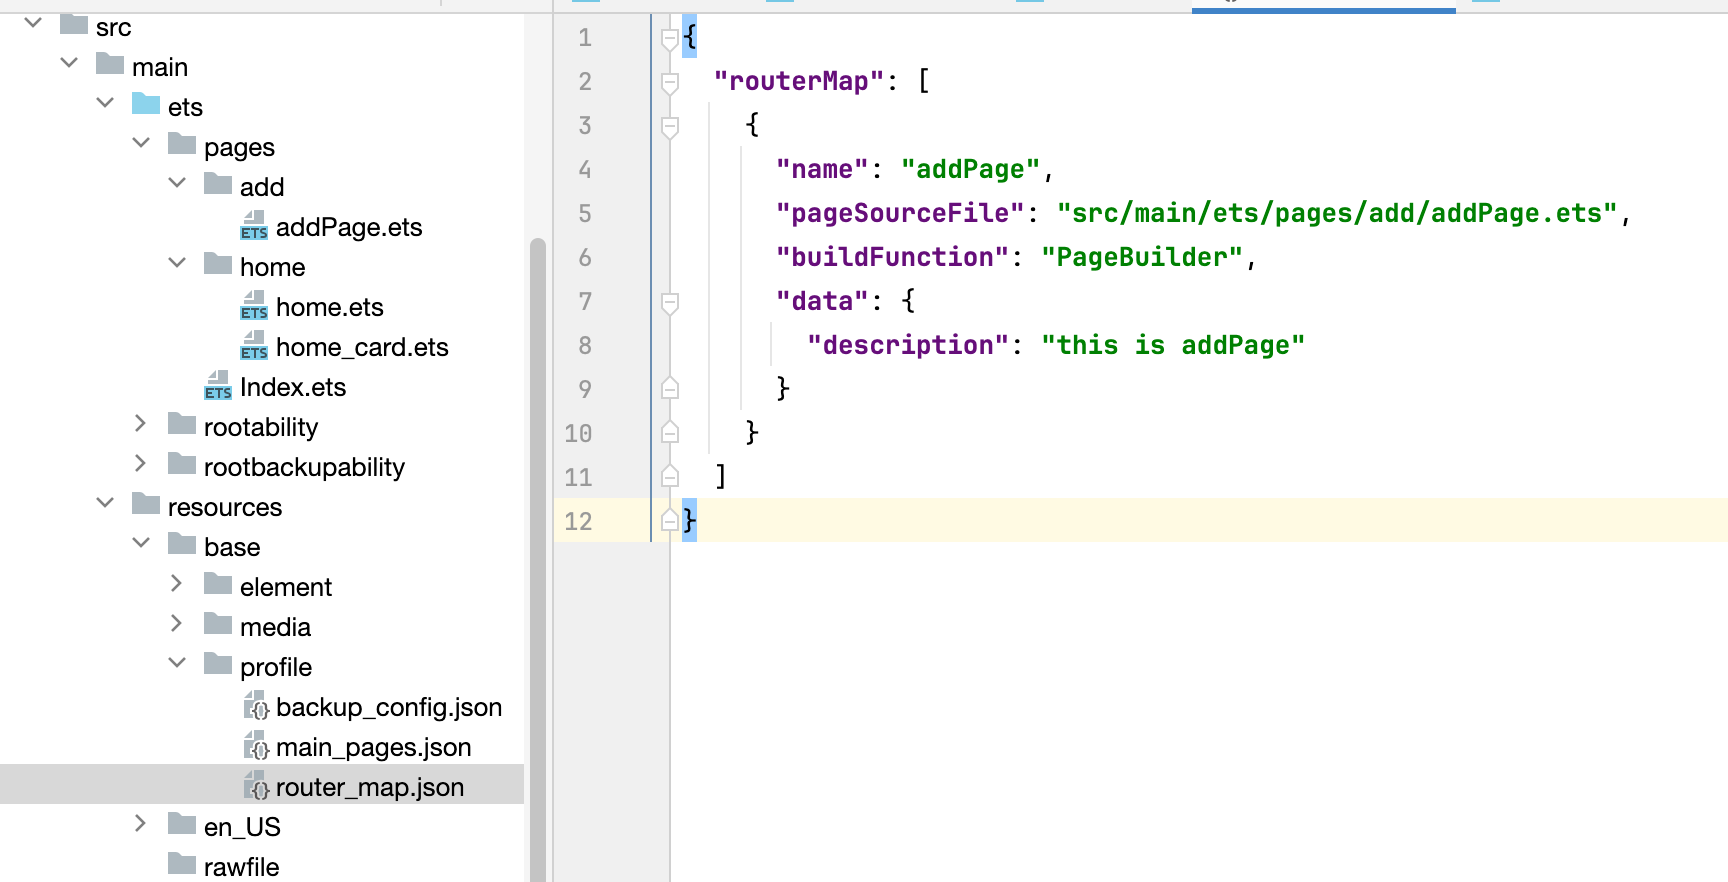Click the en_US folder icon

coord(182,824)
